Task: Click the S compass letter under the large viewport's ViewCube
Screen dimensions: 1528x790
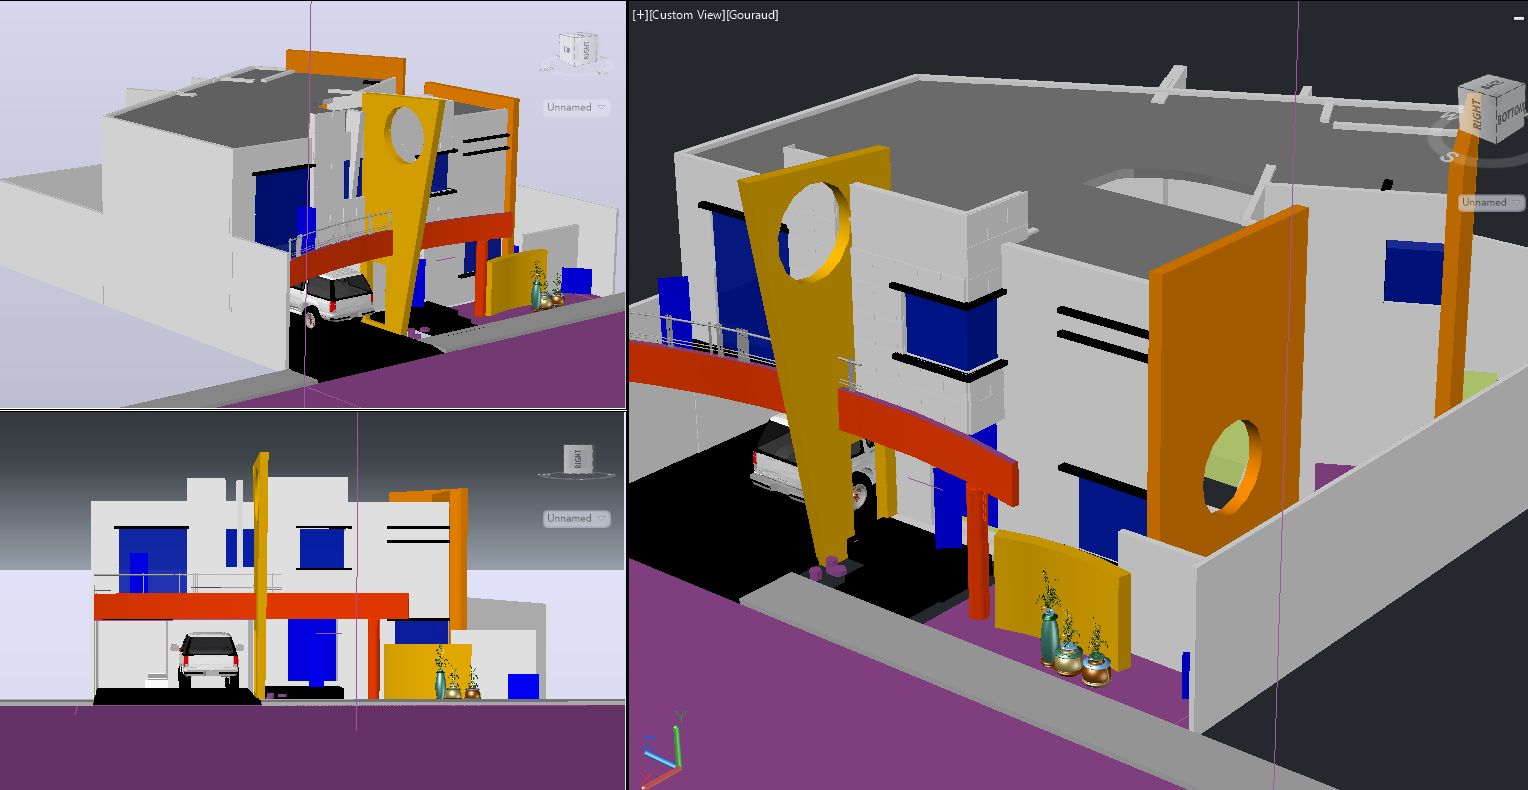Action: [x=1448, y=155]
